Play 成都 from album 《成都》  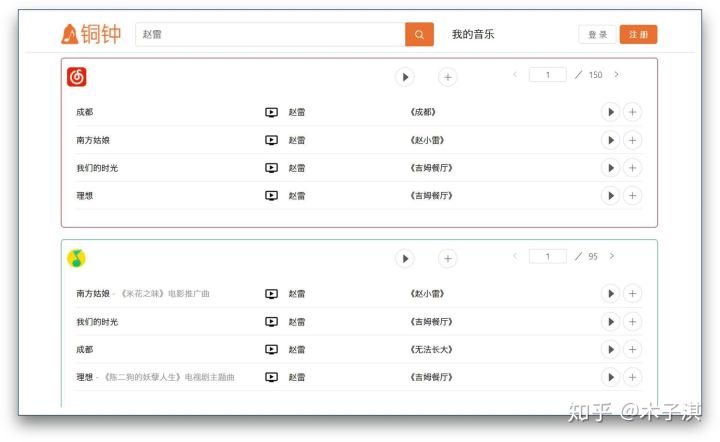coord(611,112)
